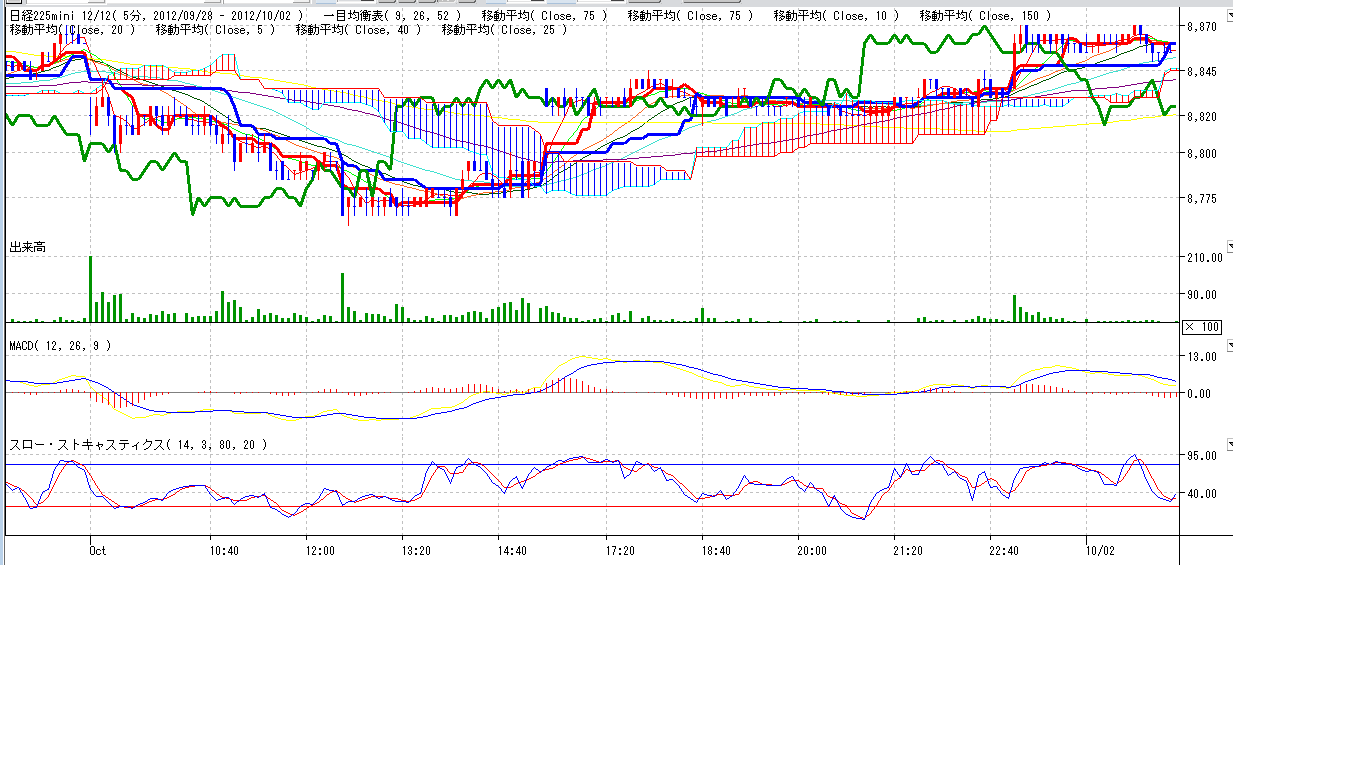Select the 出来高 volume pane label
The width and height of the screenshot is (1368, 768).
[27, 247]
